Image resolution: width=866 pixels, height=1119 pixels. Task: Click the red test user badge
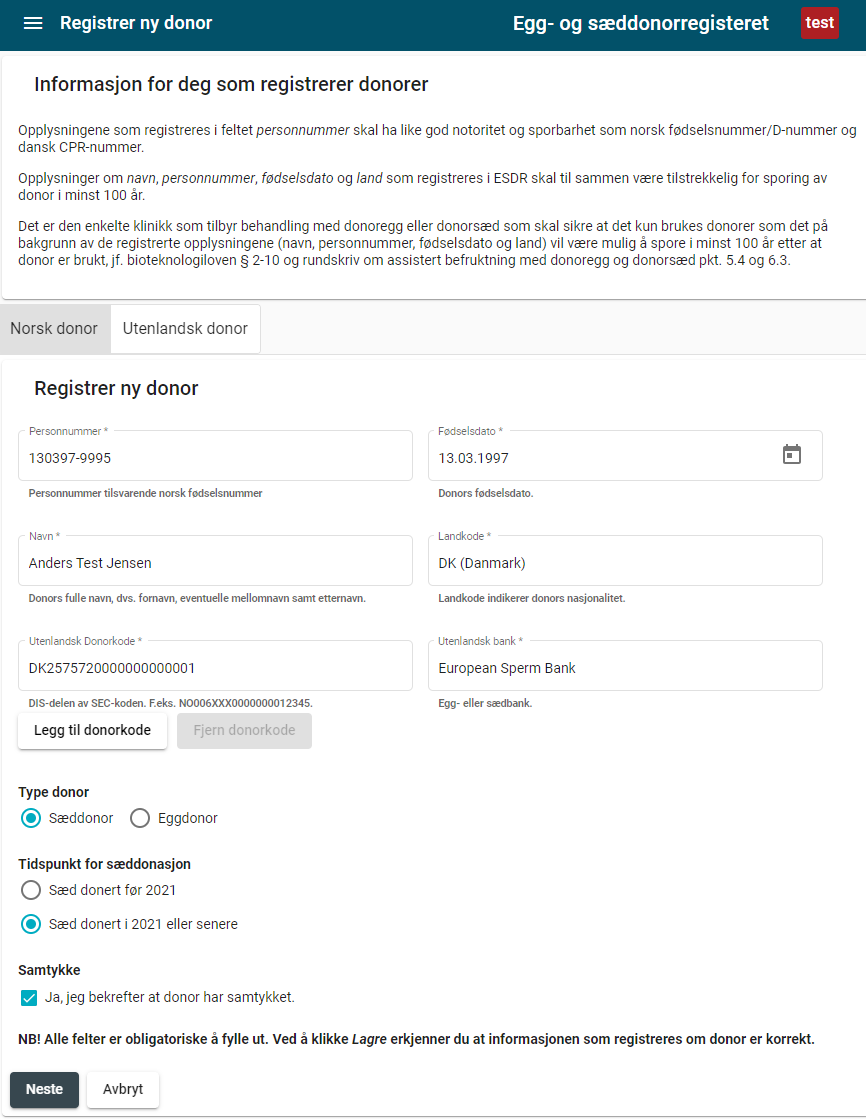point(819,23)
